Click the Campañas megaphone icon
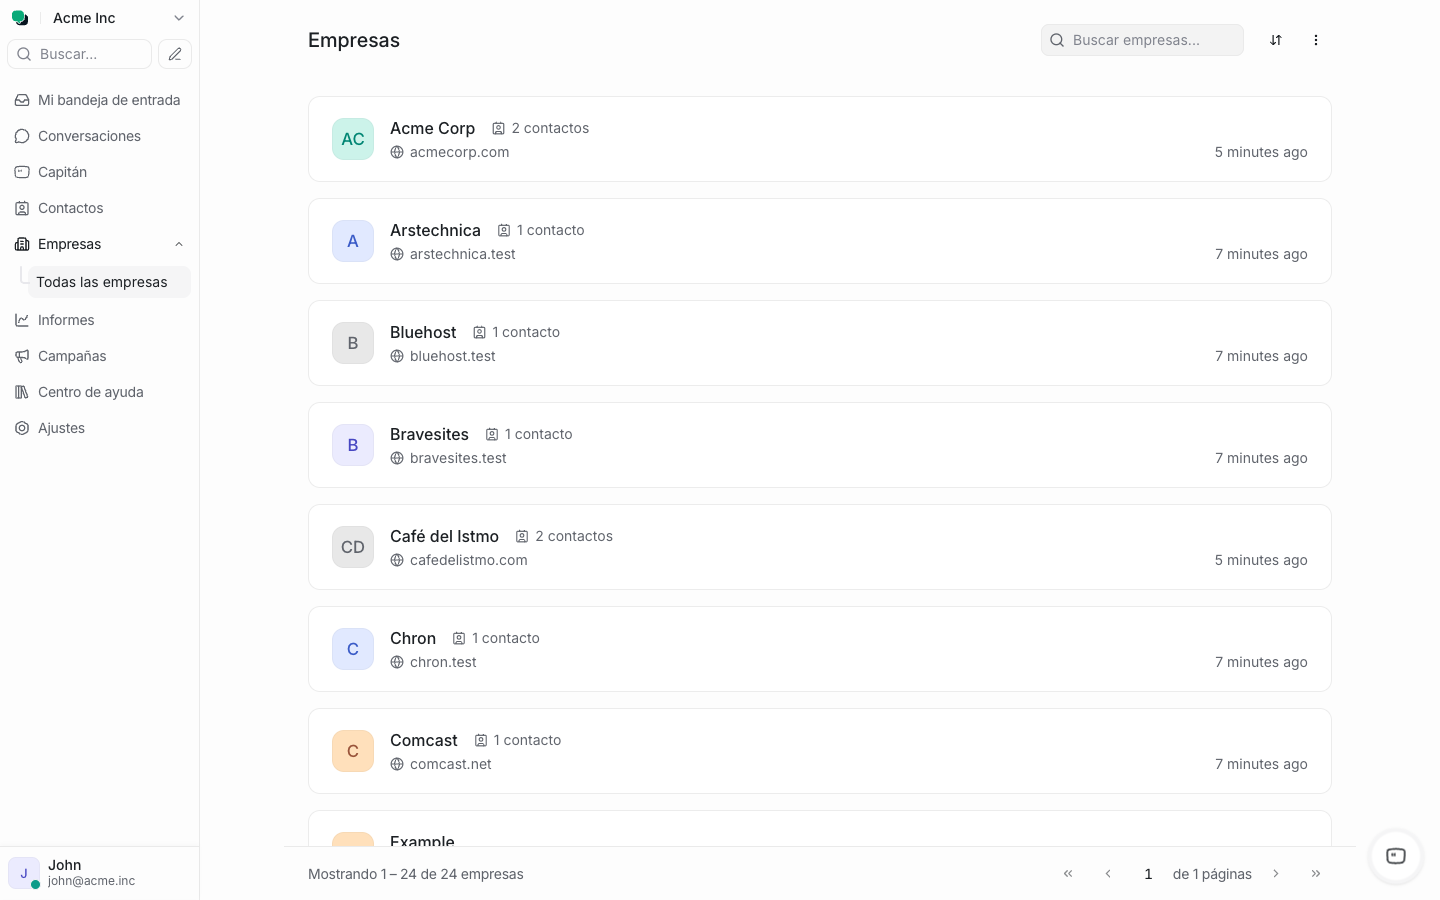This screenshot has height=900, width=1440. (x=22, y=356)
